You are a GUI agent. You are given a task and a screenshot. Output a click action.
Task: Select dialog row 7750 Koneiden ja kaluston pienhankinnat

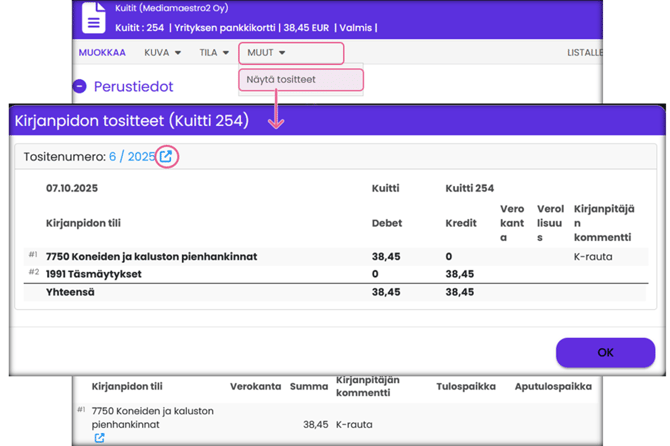coord(151,257)
